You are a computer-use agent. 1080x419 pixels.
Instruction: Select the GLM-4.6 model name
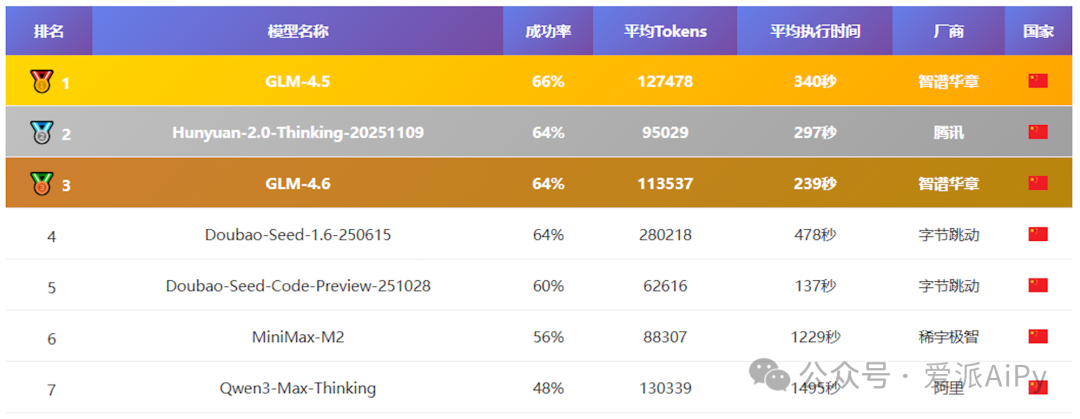tap(298, 183)
